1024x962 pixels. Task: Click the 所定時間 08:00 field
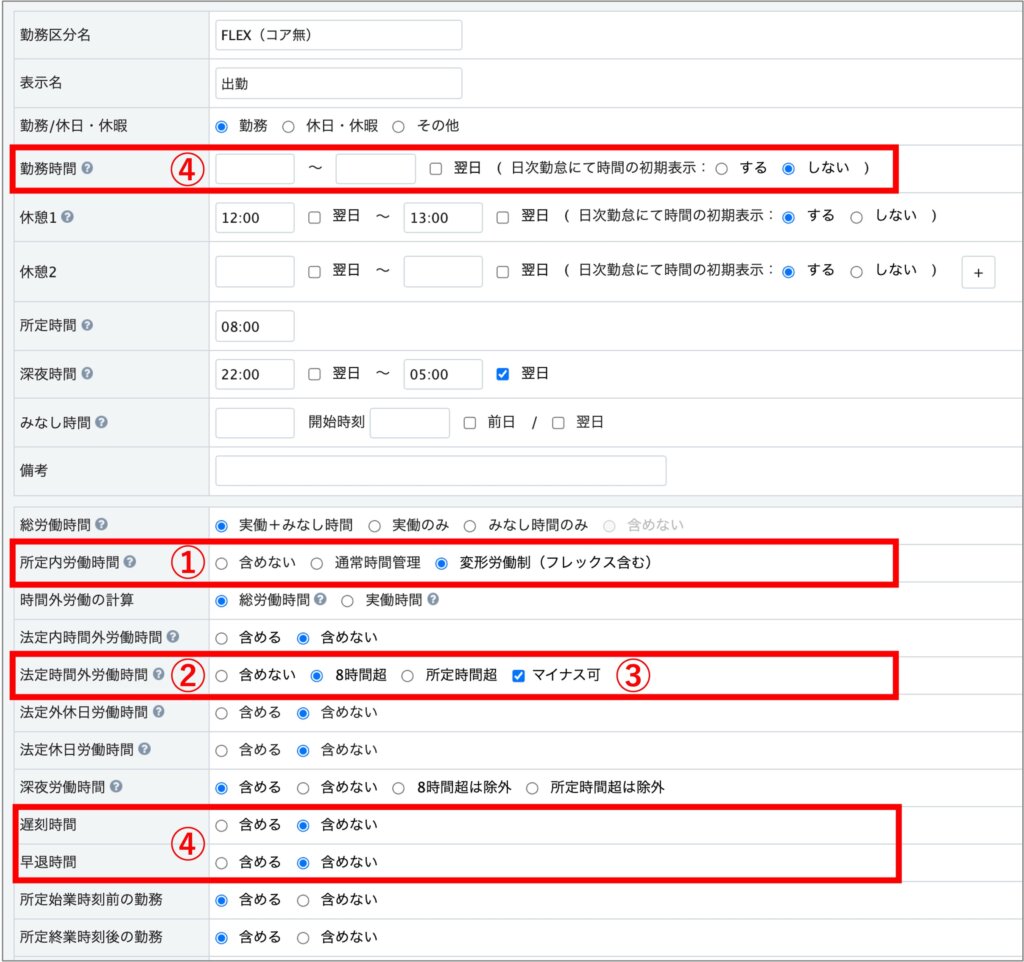tap(254, 326)
